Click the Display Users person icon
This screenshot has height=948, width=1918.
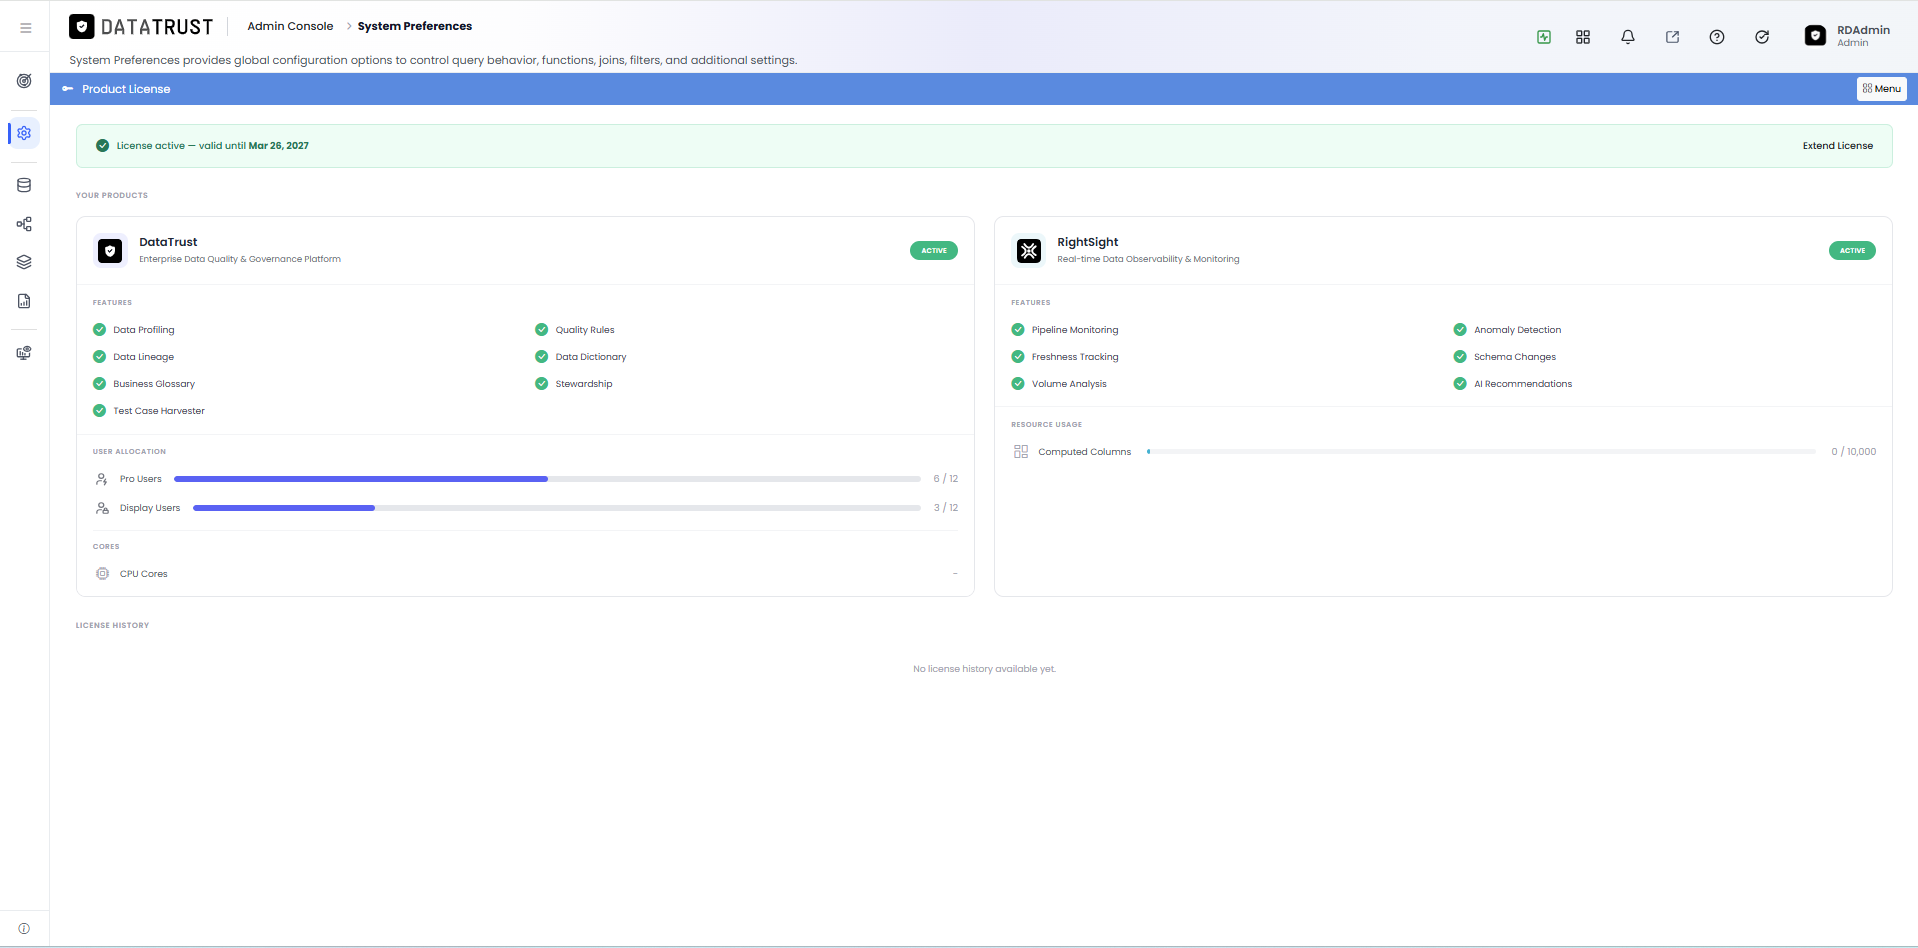click(102, 508)
